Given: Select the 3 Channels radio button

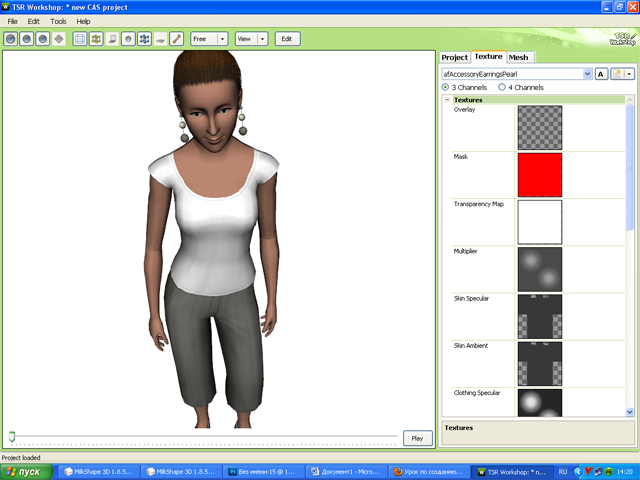Looking at the screenshot, I should coord(446,88).
